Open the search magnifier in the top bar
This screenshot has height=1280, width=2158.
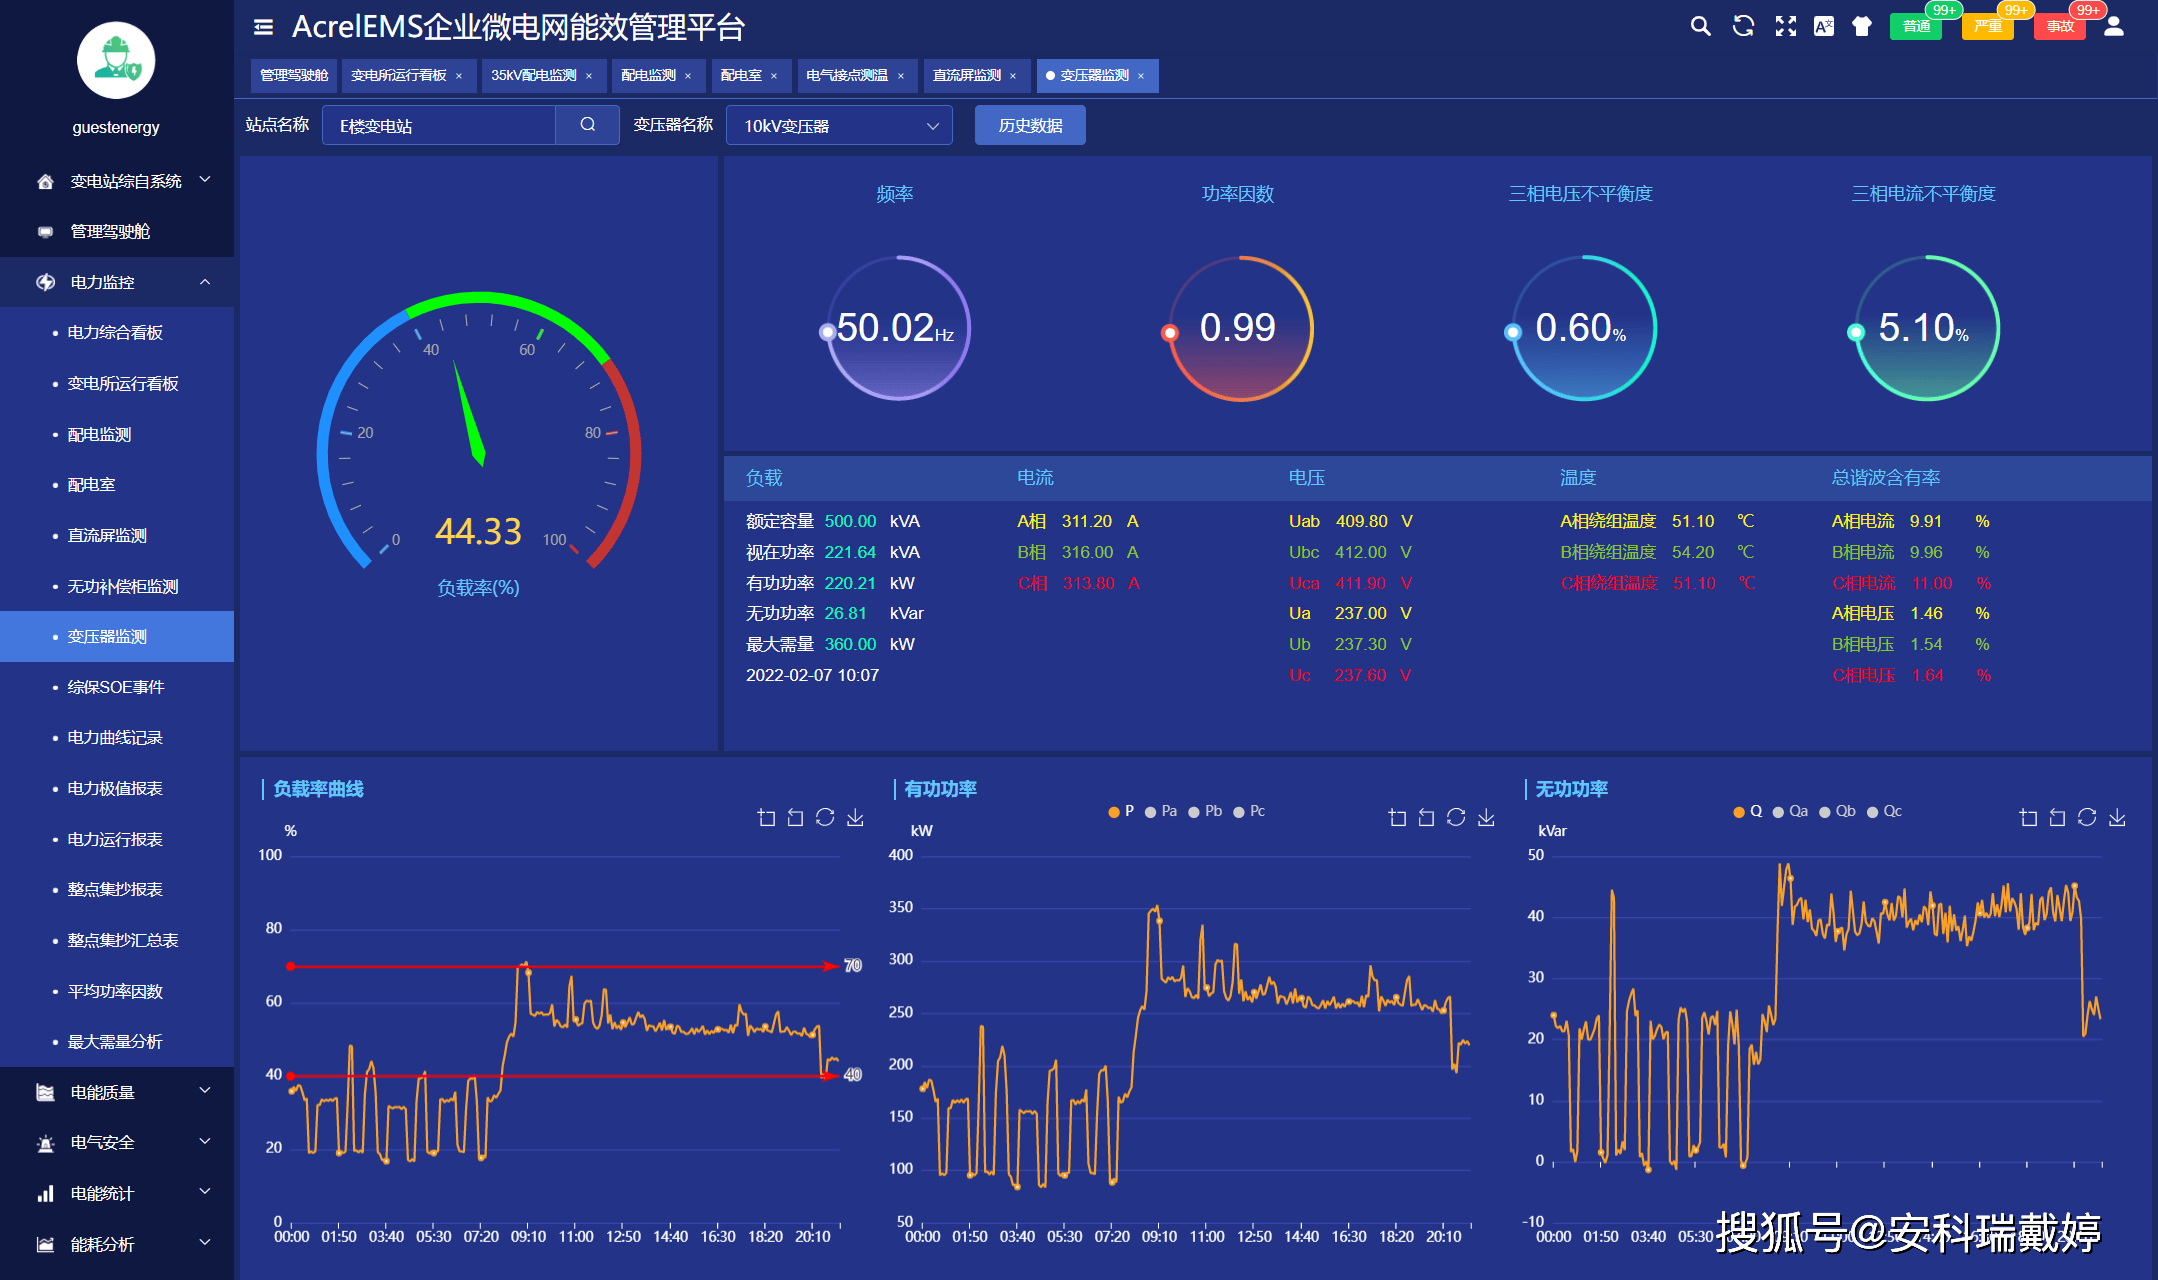1700,26
